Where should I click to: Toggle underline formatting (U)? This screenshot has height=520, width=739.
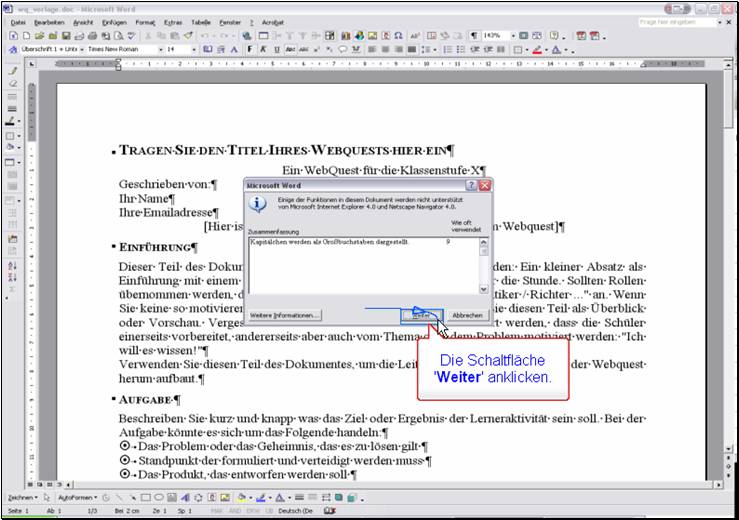pyautogui.click(x=276, y=49)
